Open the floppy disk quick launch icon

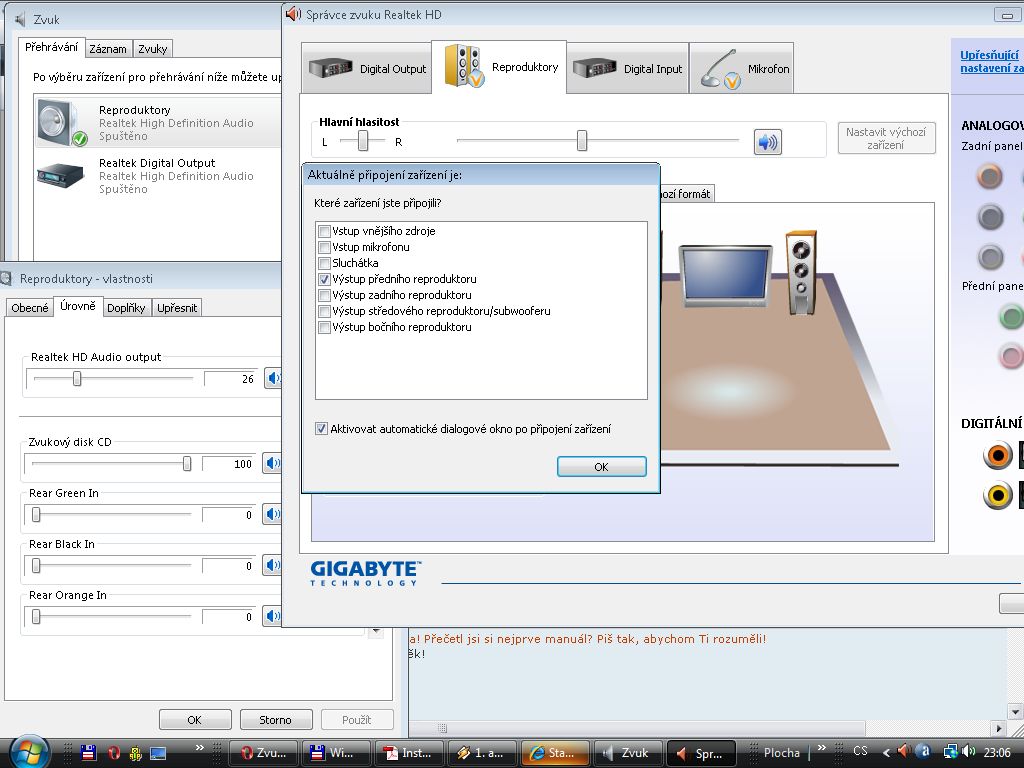(x=88, y=752)
